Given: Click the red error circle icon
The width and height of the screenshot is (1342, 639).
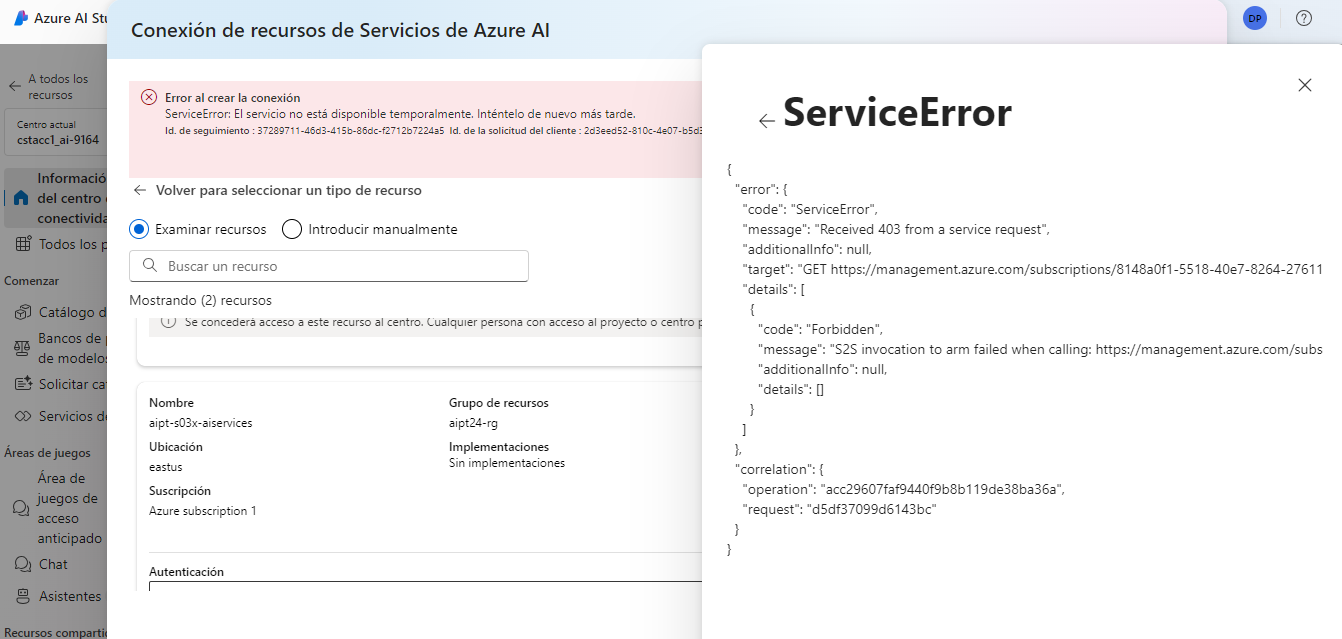Looking at the screenshot, I should point(149,97).
